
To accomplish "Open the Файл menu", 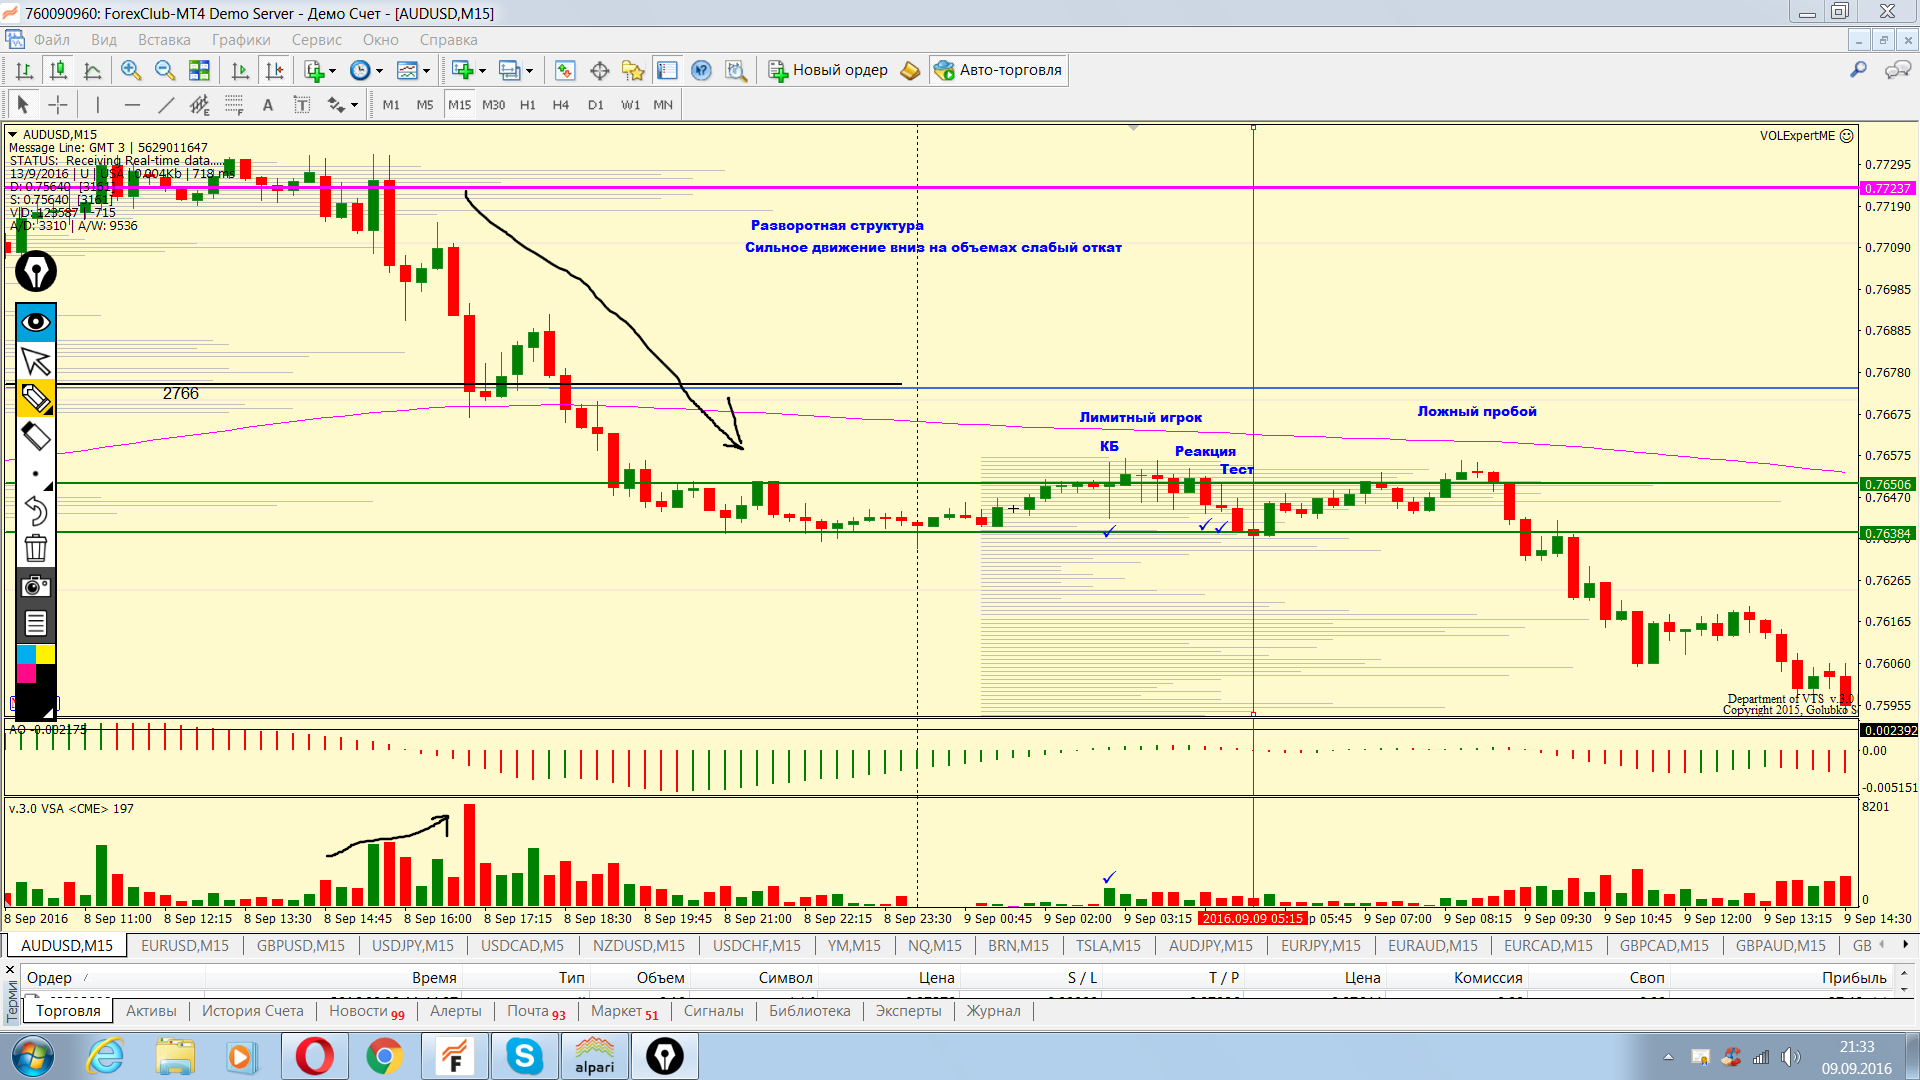I will [x=52, y=40].
